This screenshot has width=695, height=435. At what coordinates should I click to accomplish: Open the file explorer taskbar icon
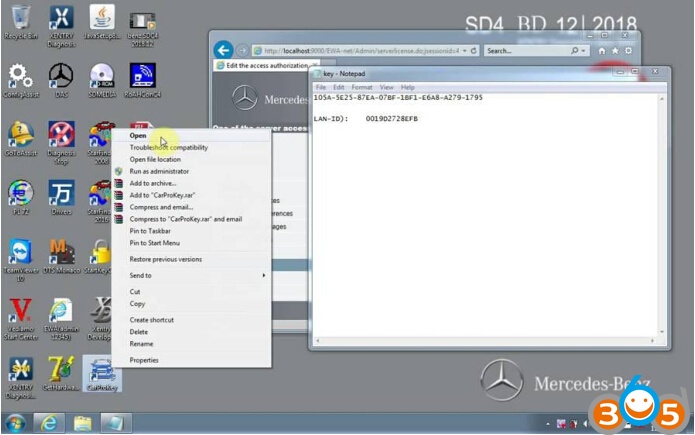[82, 423]
